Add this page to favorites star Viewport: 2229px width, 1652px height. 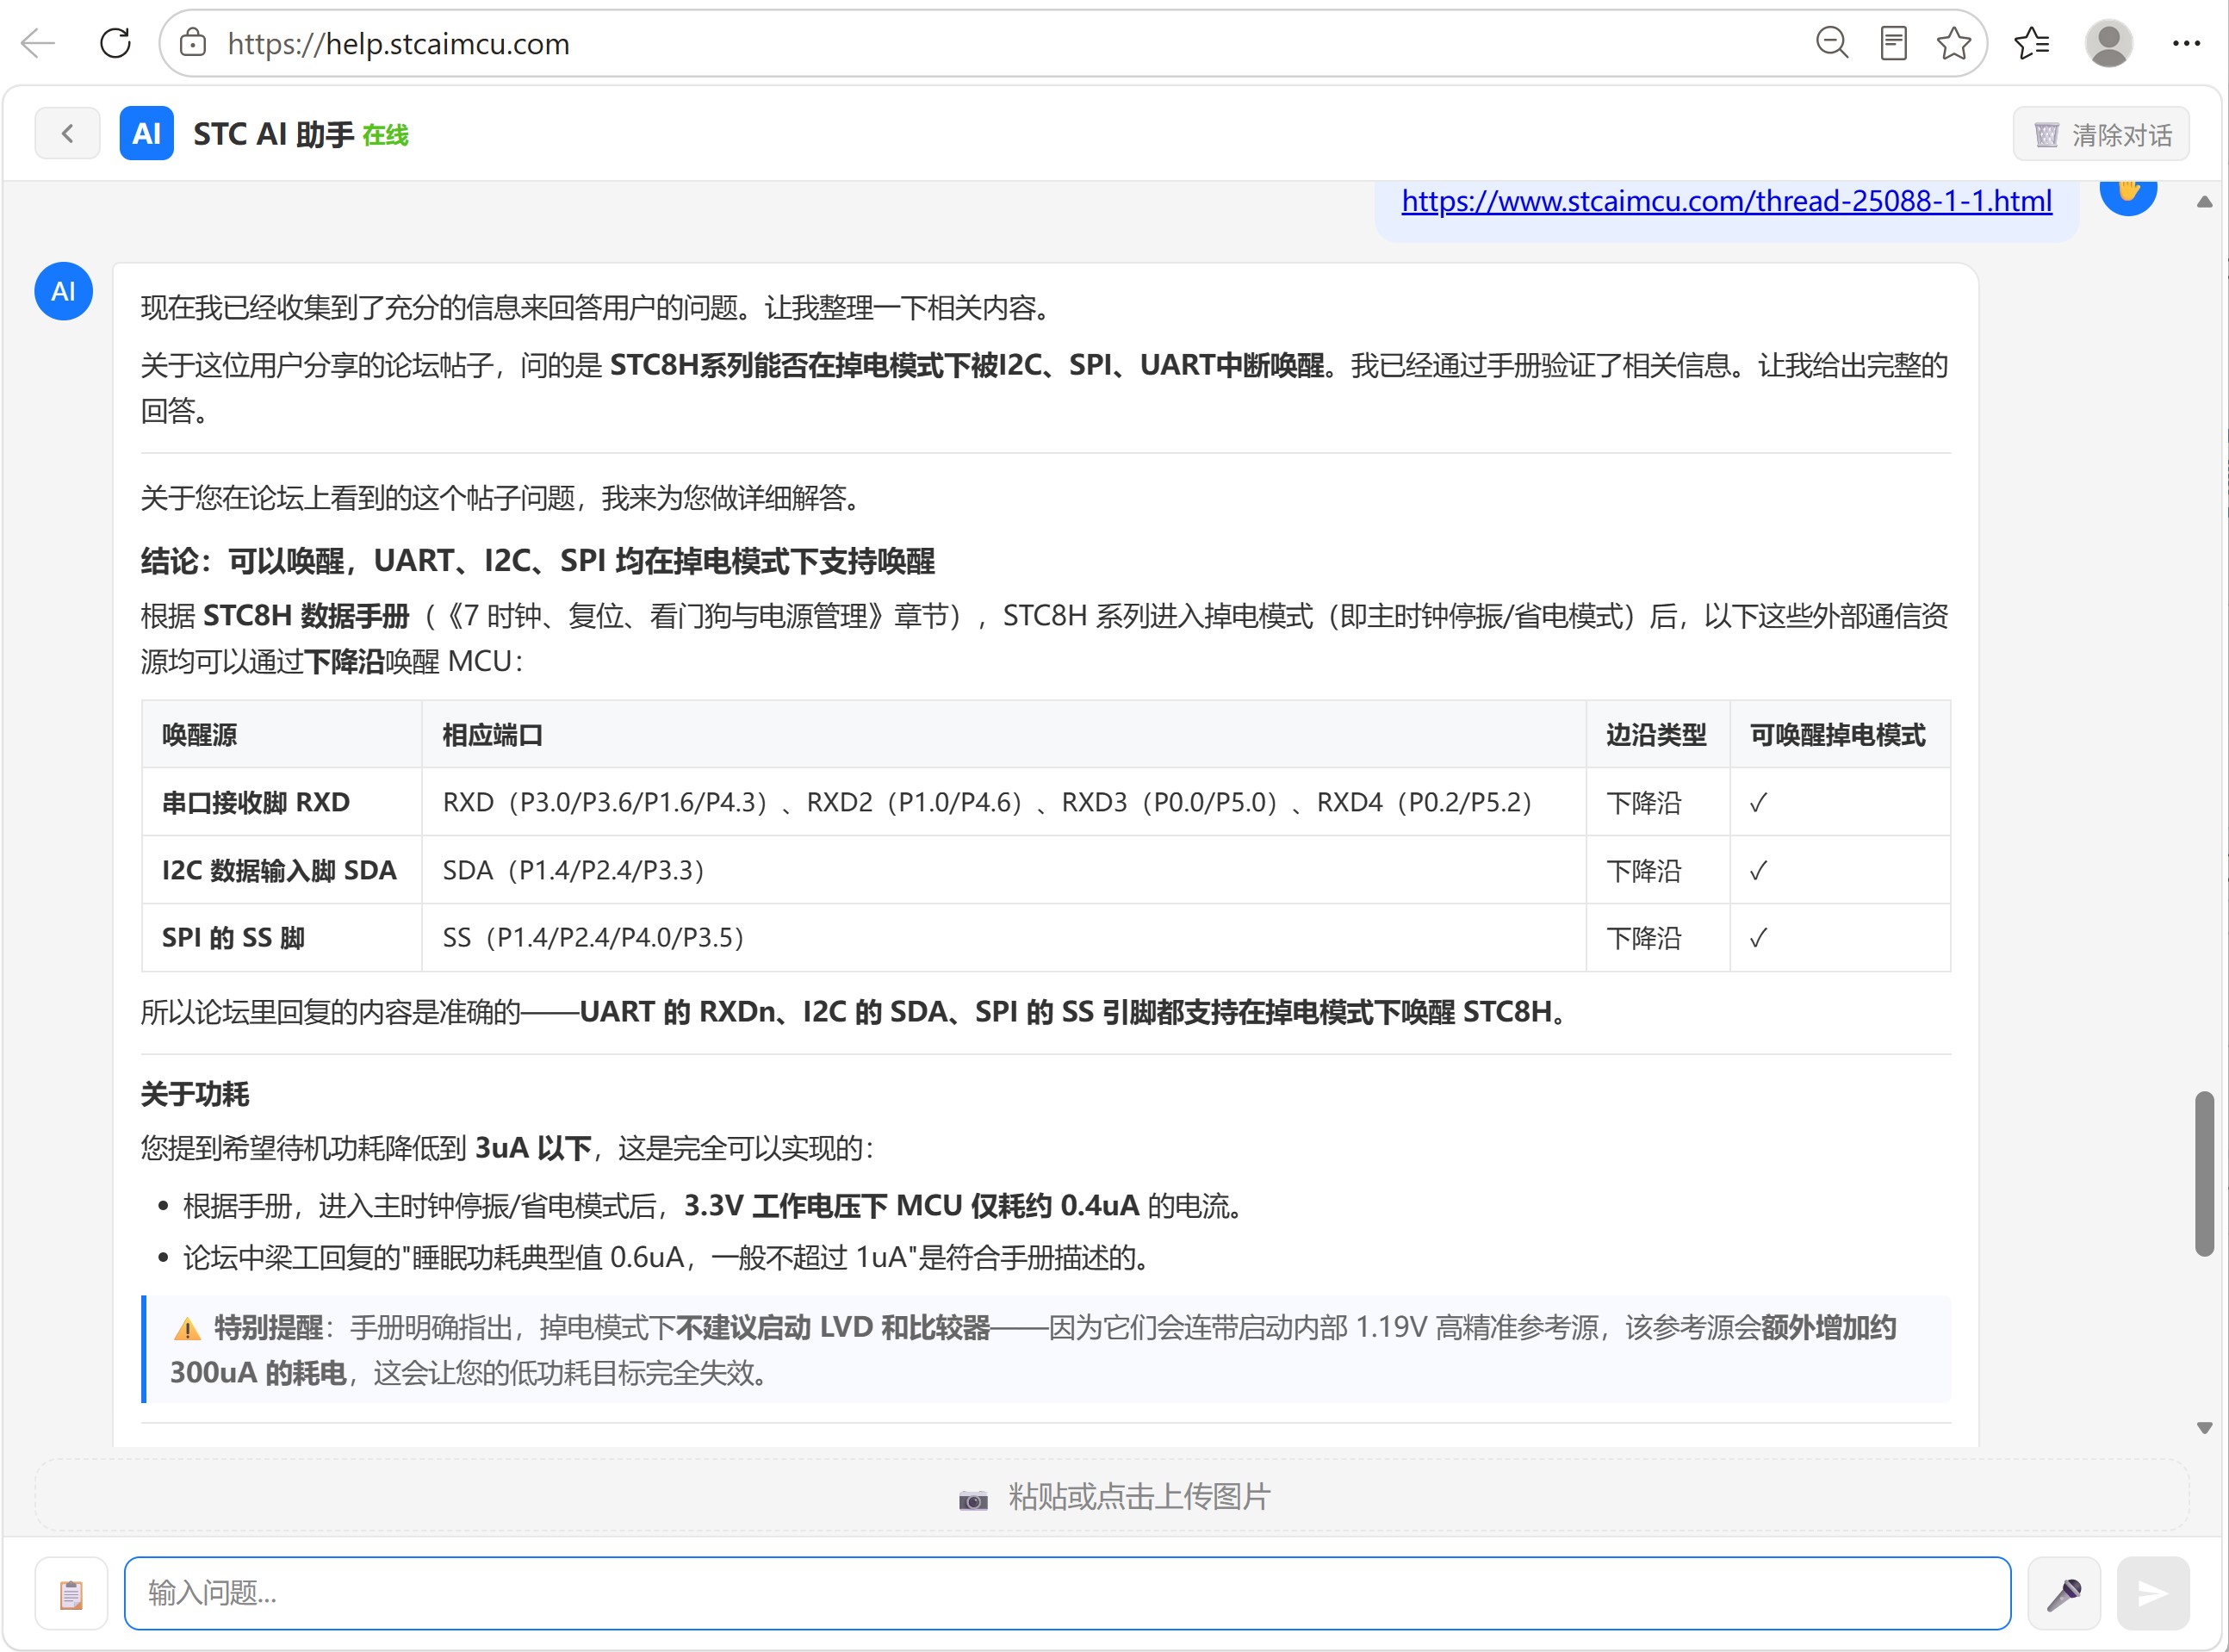tap(1953, 44)
